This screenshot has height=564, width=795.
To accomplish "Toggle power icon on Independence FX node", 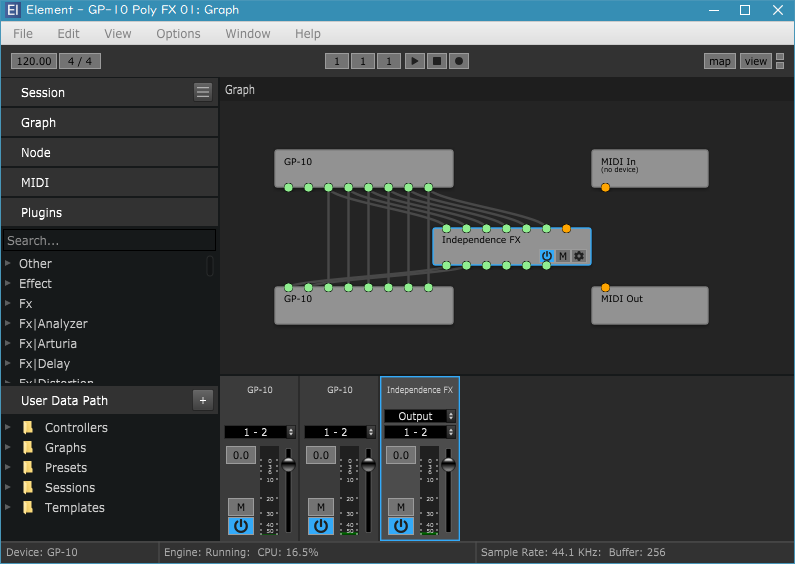I will (x=546, y=256).
